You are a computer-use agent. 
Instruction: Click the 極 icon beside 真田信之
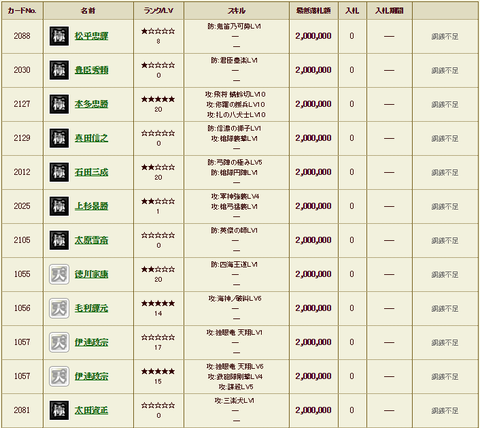(x=59, y=138)
